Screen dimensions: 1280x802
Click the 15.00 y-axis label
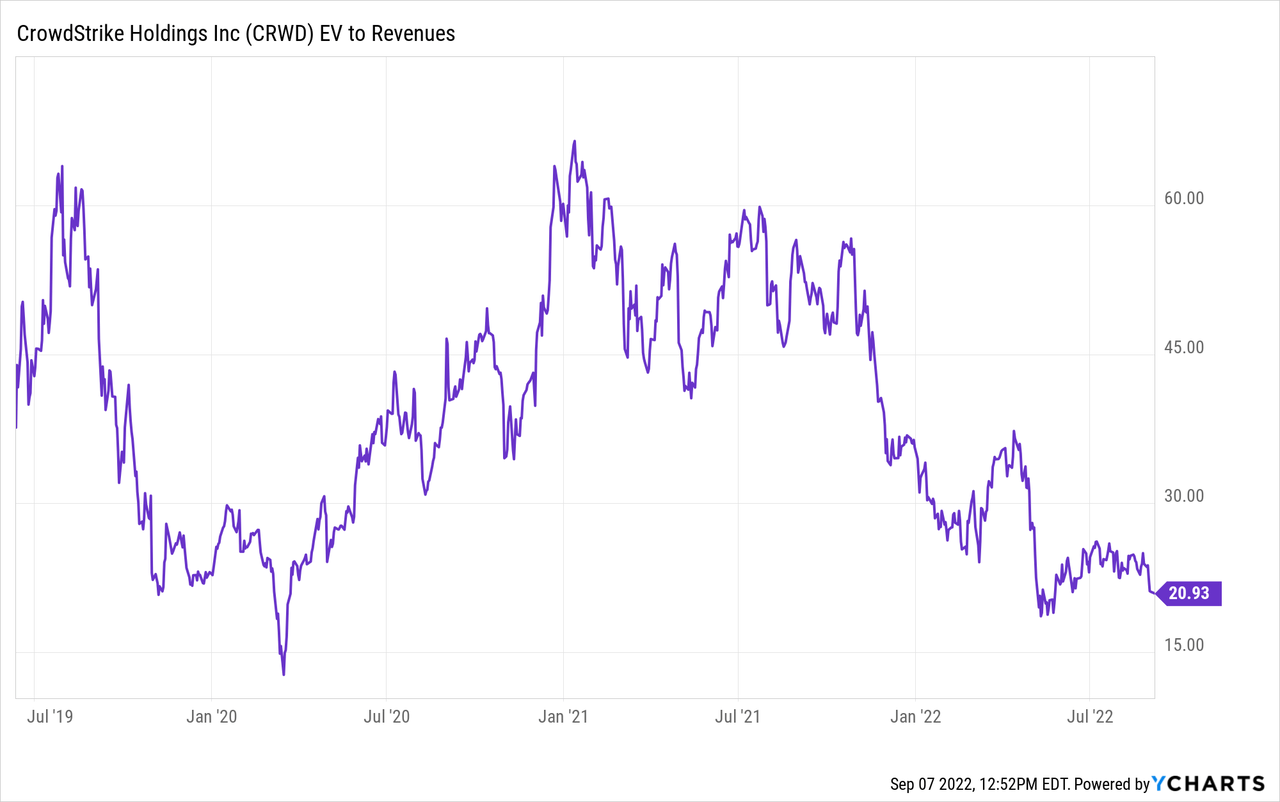[x=1184, y=645]
